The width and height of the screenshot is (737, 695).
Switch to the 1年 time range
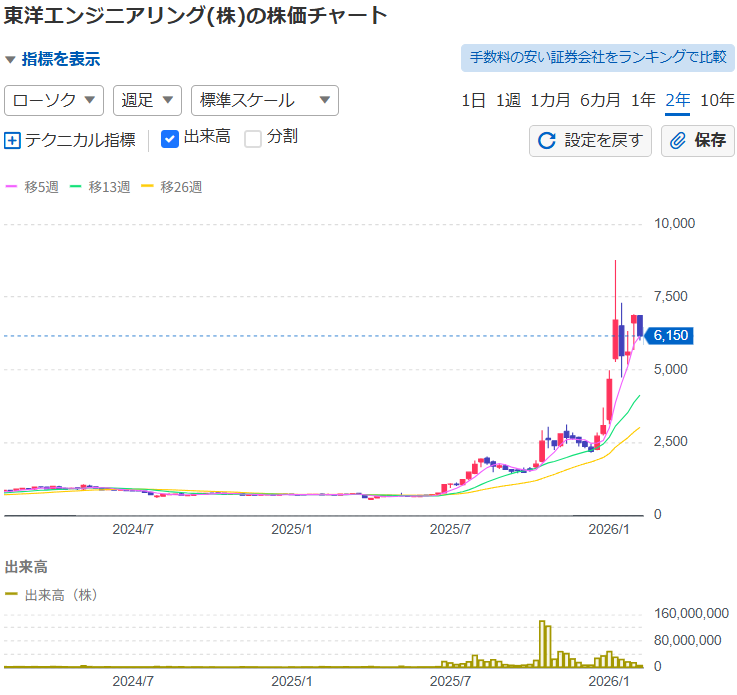[x=643, y=100]
